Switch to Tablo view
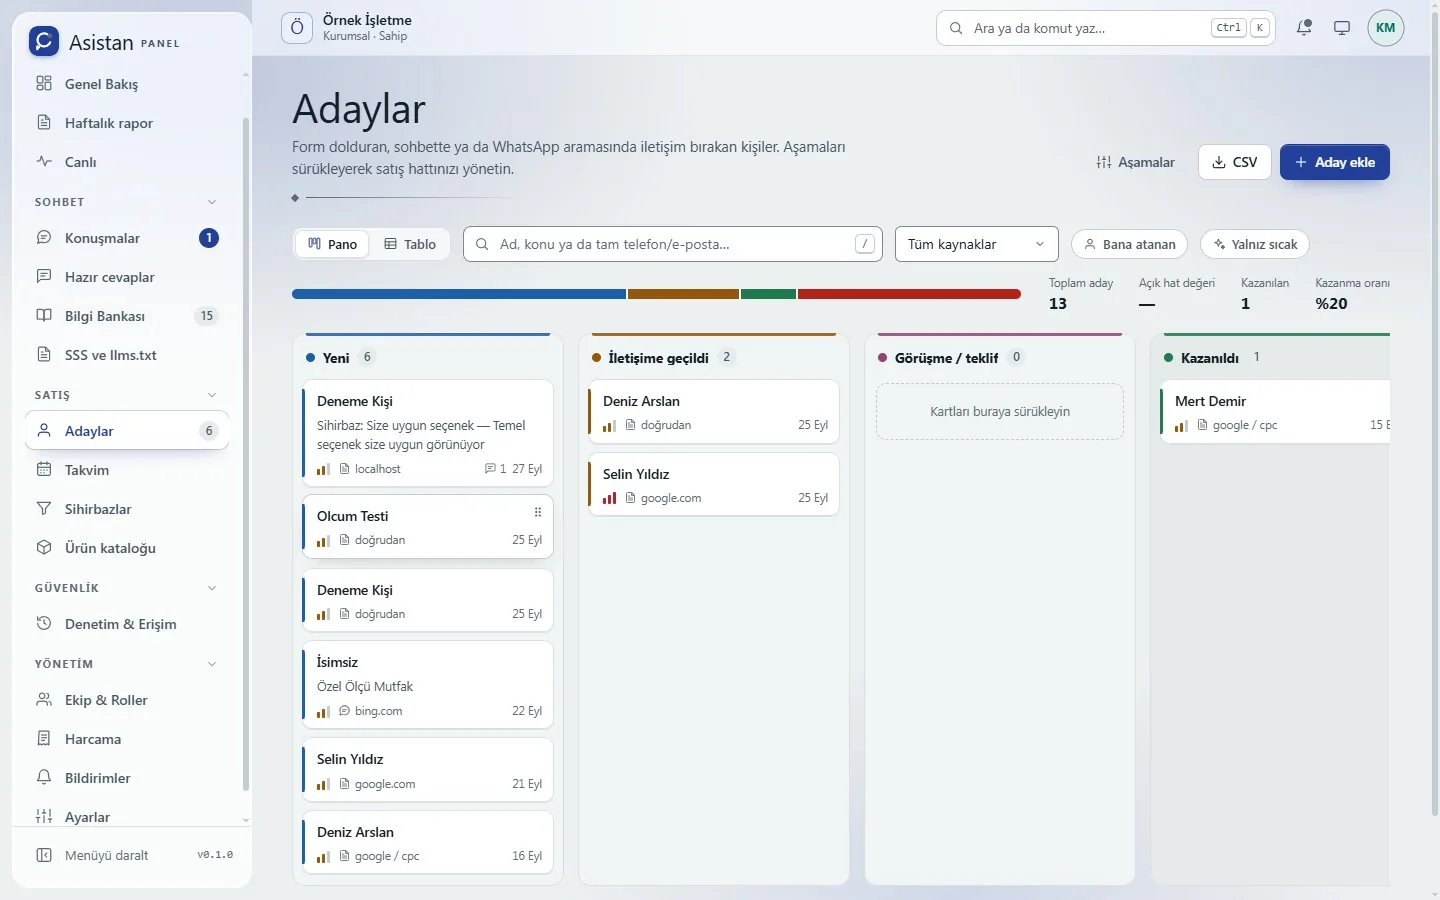The image size is (1440, 900). tap(410, 244)
